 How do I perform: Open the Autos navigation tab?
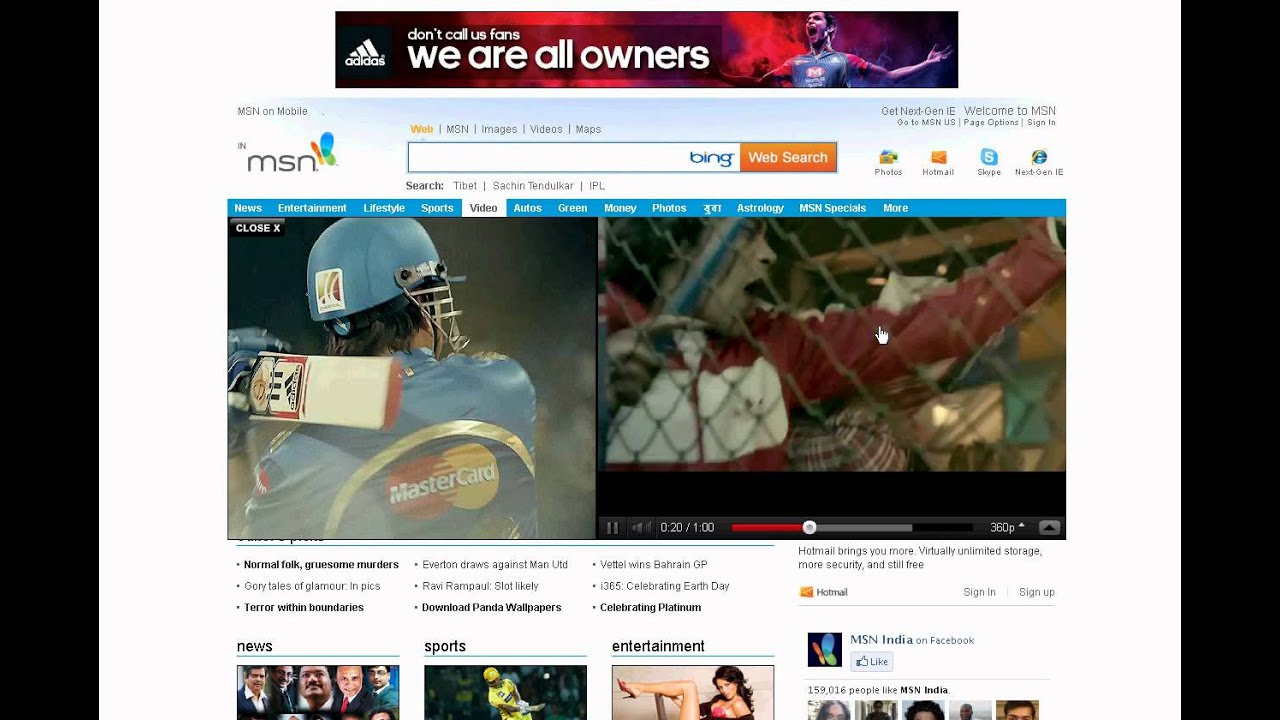coord(527,208)
